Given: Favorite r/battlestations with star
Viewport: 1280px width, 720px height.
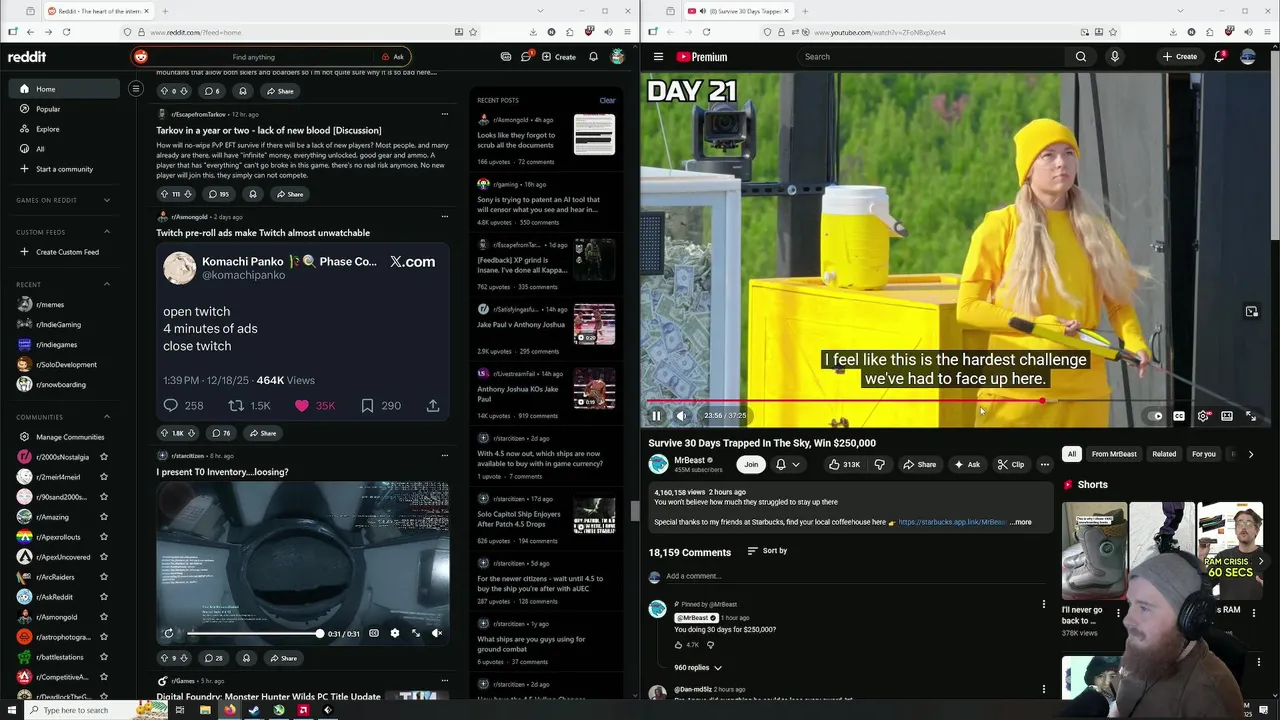Looking at the screenshot, I should (x=103, y=657).
